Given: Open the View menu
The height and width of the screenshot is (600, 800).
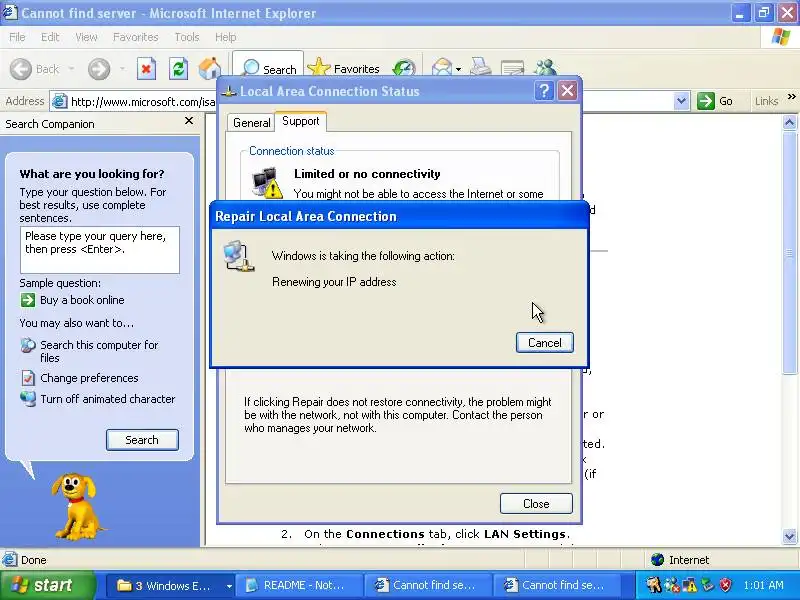Looking at the screenshot, I should coord(86,37).
